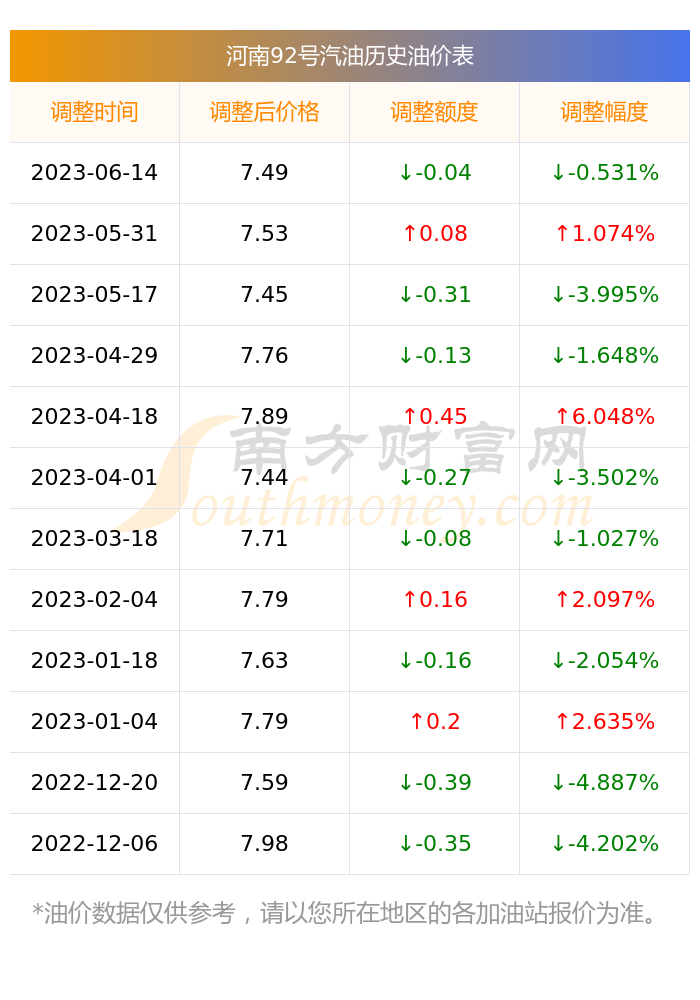Select the 2022-12-06 date cell
The height and width of the screenshot is (1000, 700).
click(94, 844)
